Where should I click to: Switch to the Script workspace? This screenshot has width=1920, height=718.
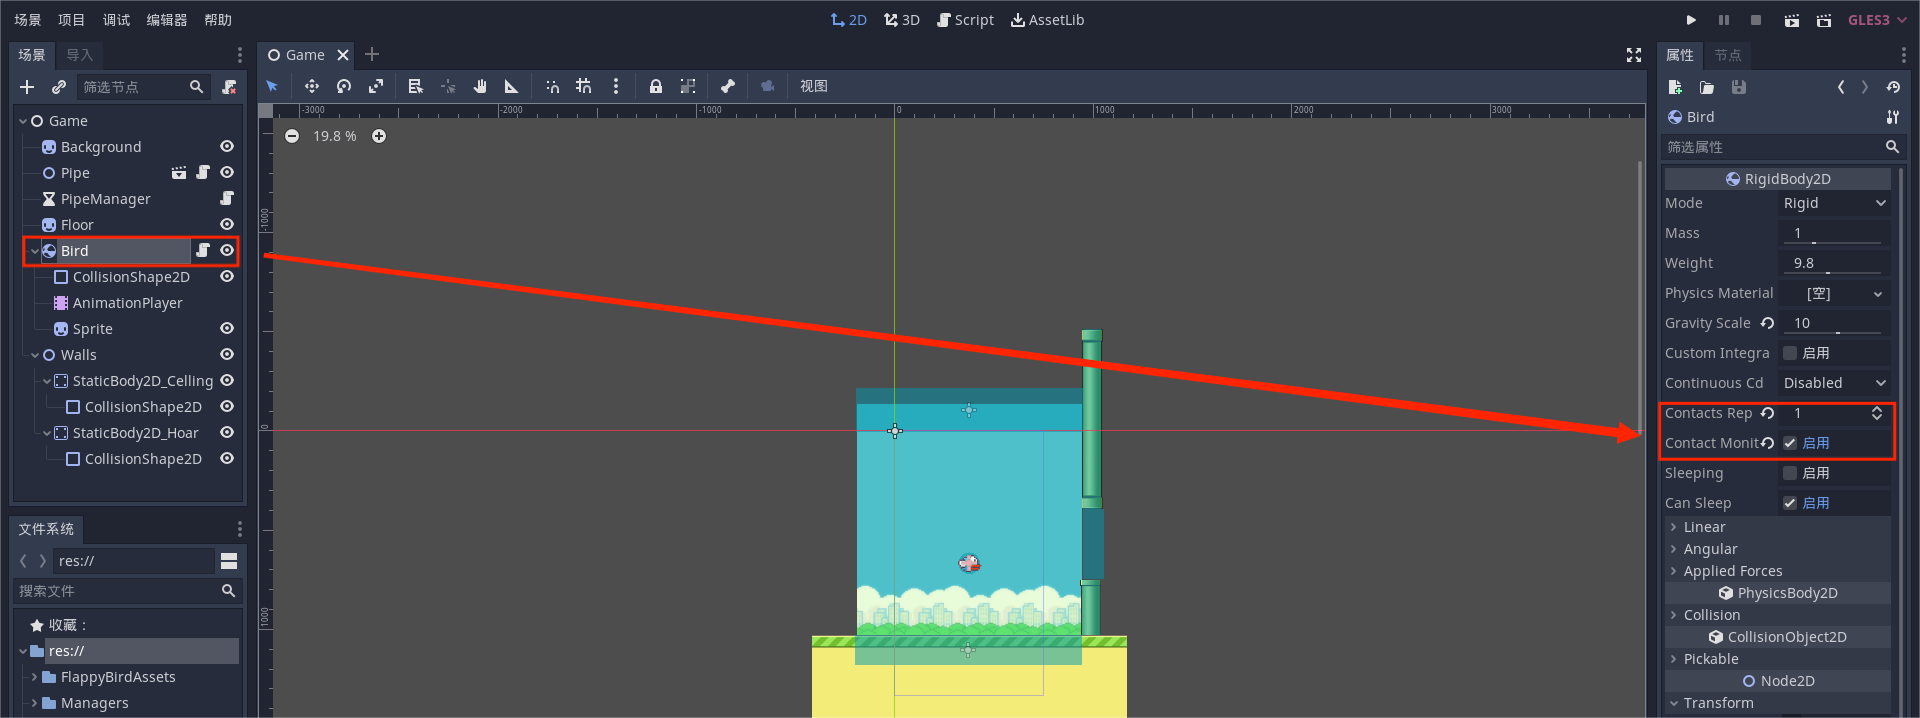coord(965,20)
